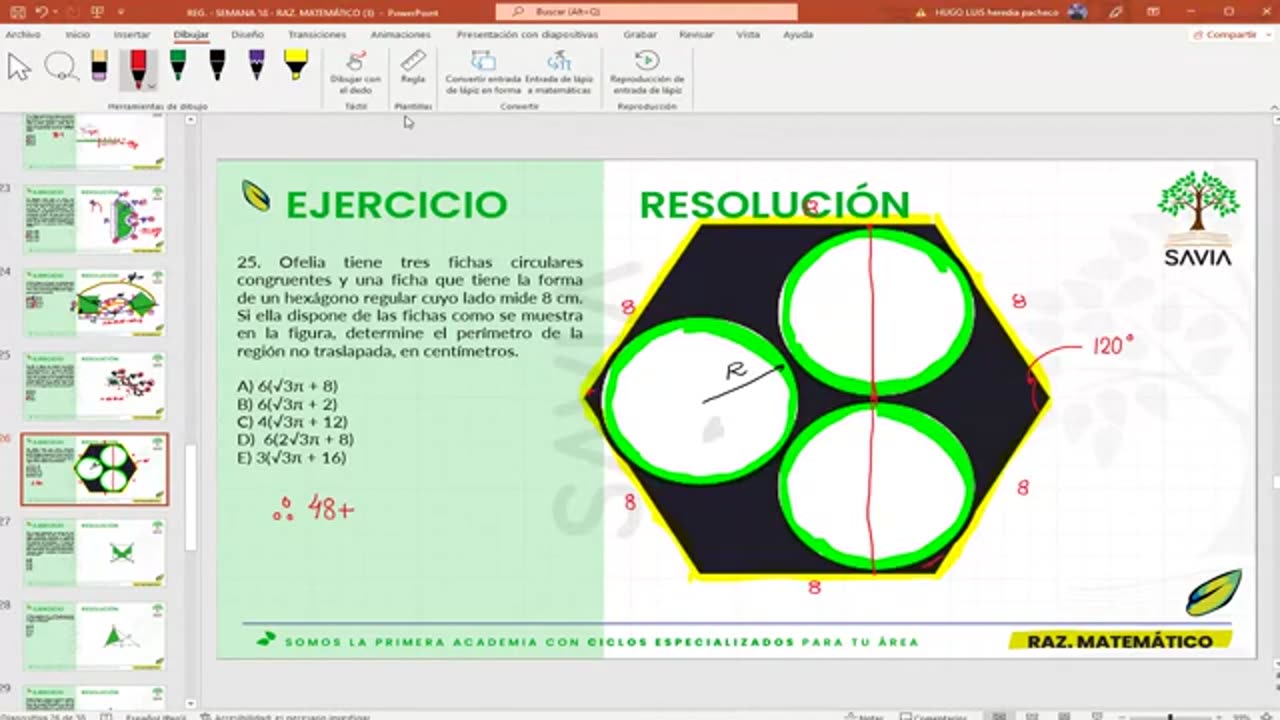The height and width of the screenshot is (720, 1280).
Task: Select slide 25 thumbnail
Action: point(94,385)
